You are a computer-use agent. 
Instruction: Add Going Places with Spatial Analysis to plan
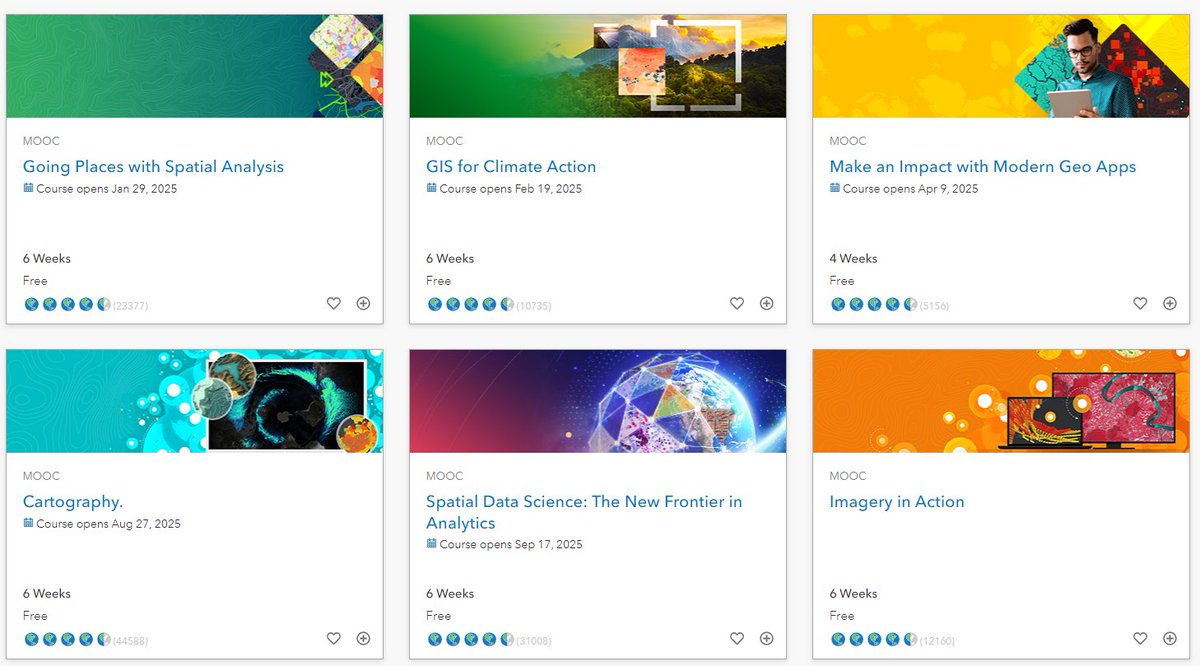click(363, 304)
